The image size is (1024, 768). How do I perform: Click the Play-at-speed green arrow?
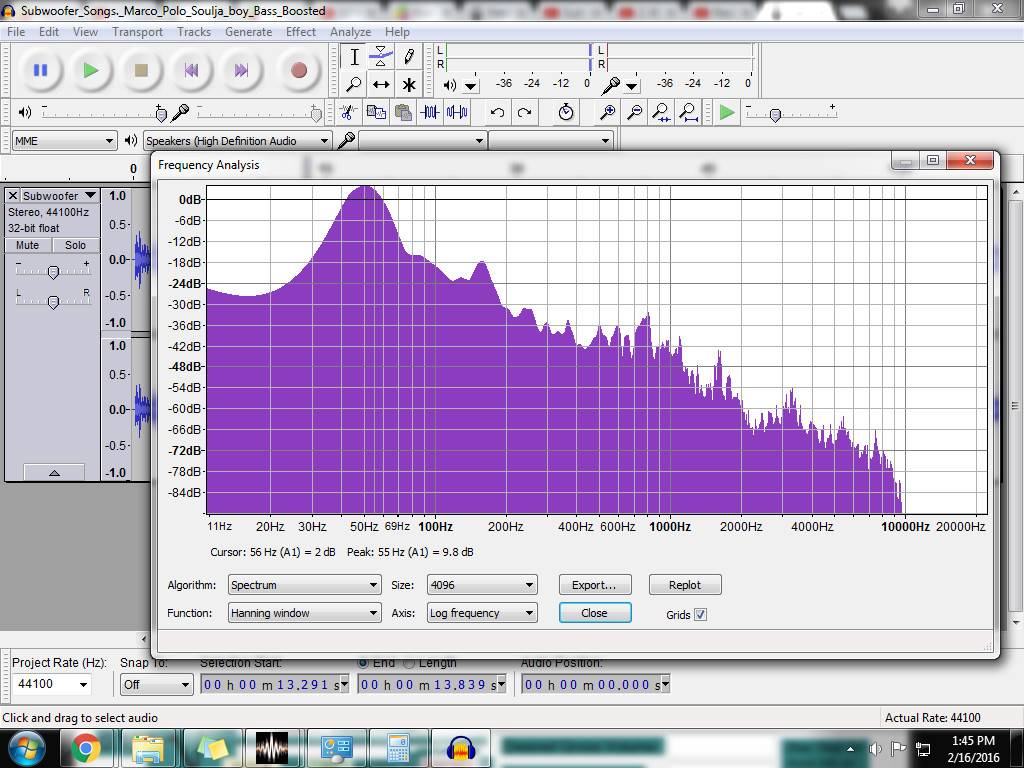(726, 112)
